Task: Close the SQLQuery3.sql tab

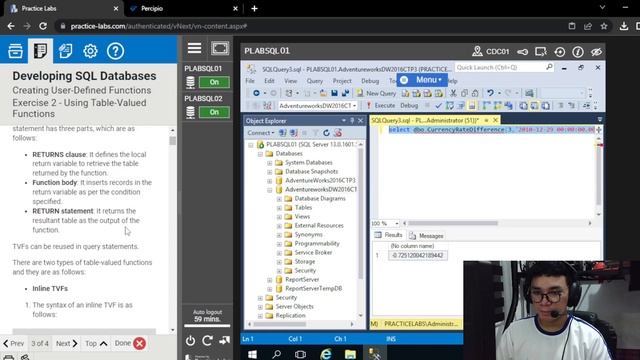Action: [495, 120]
